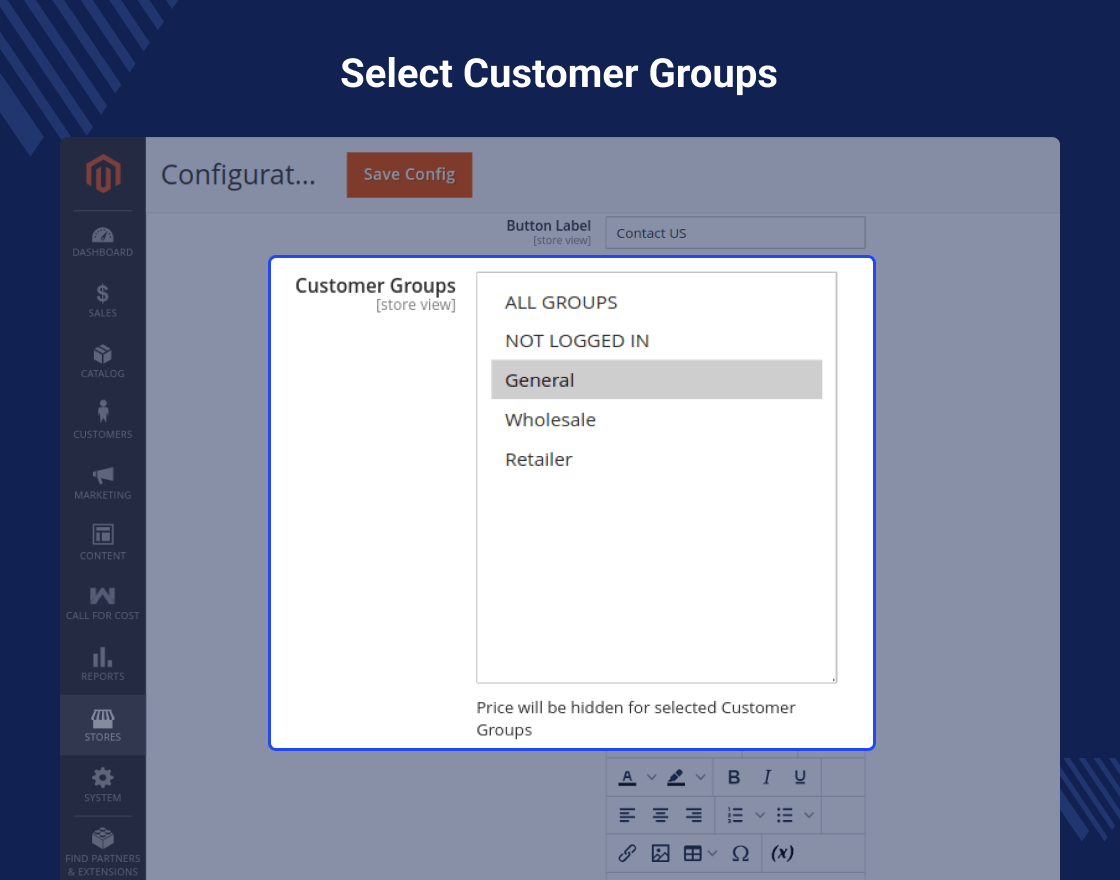Toggle italic formatting in editor
This screenshot has width=1120, height=880.
click(767, 777)
